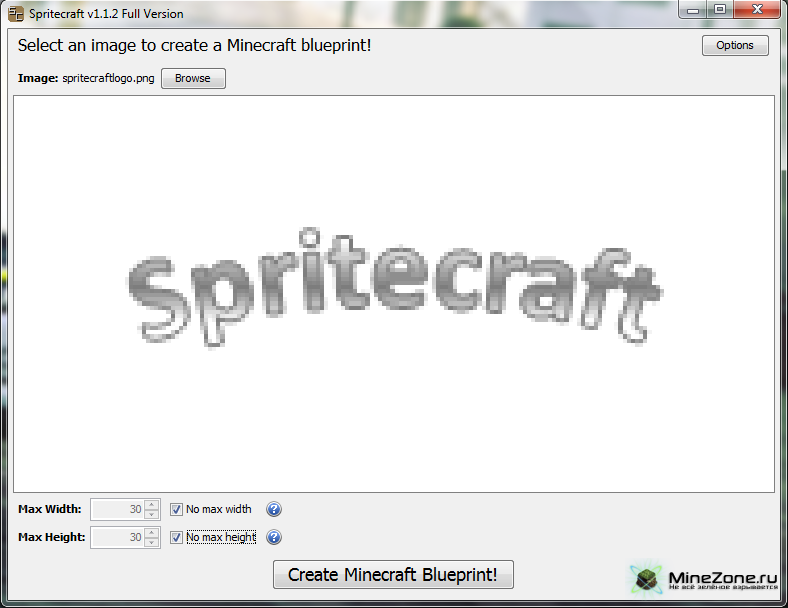Increase Max Width with the up arrow

152,505
